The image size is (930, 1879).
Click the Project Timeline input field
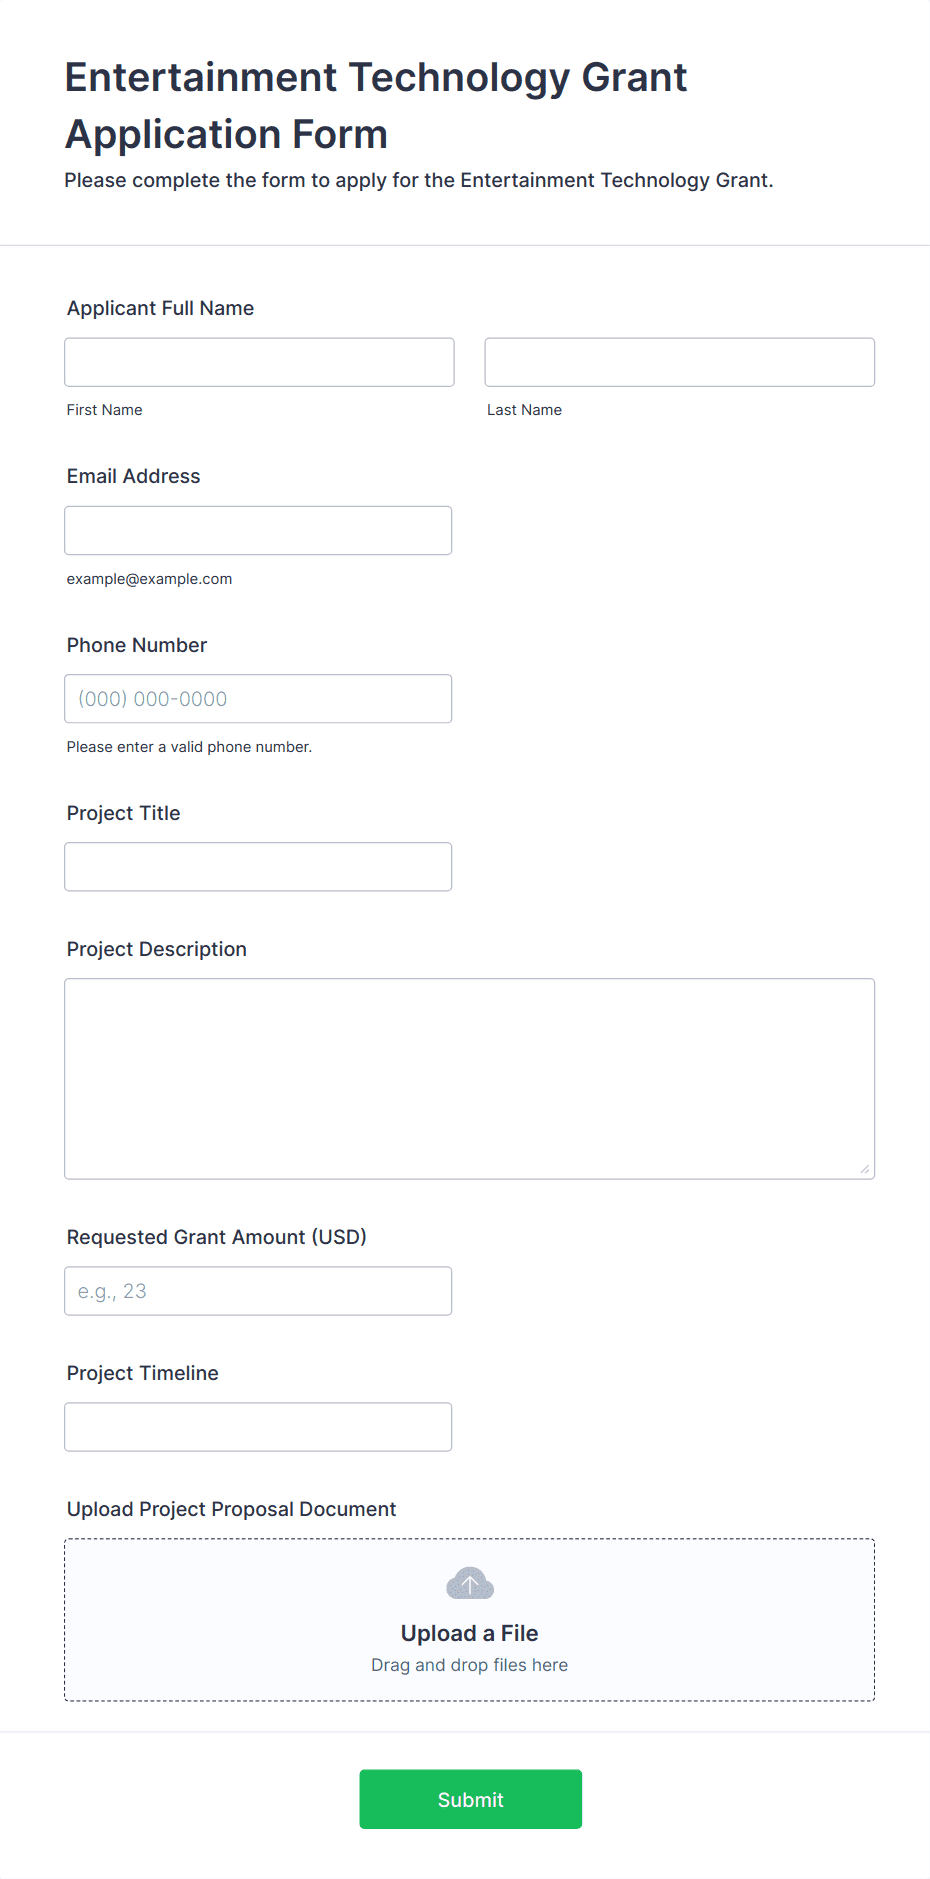258,1427
